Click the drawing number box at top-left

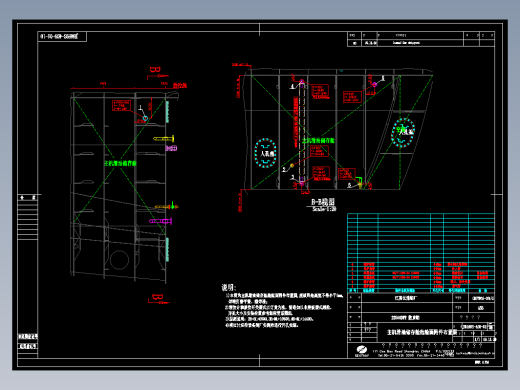click(x=62, y=36)
